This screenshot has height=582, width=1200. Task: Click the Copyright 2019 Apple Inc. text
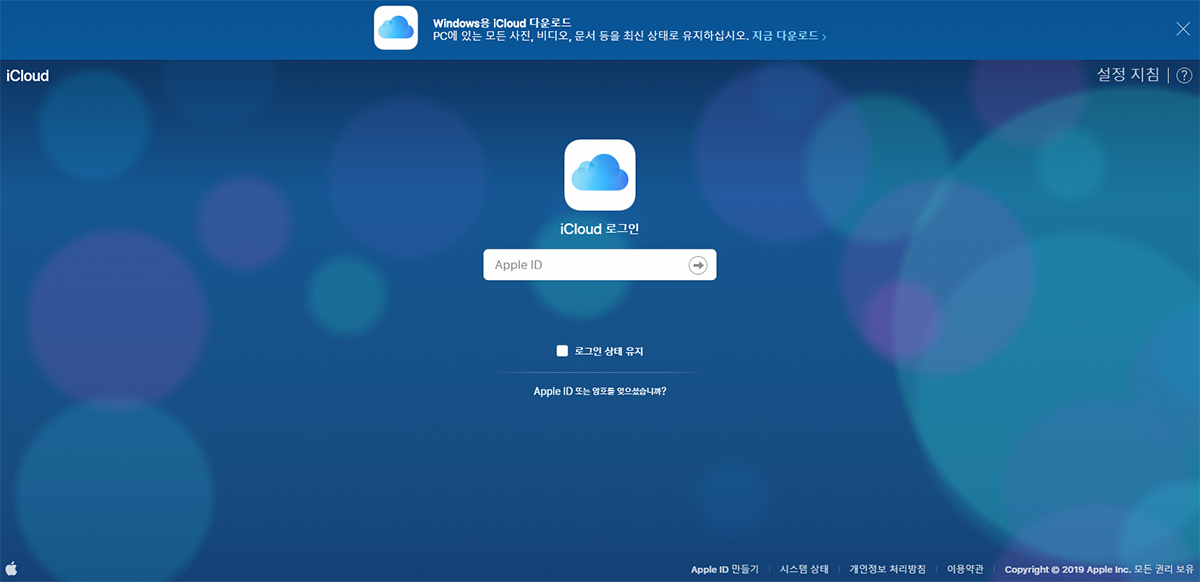(1098, 569)
